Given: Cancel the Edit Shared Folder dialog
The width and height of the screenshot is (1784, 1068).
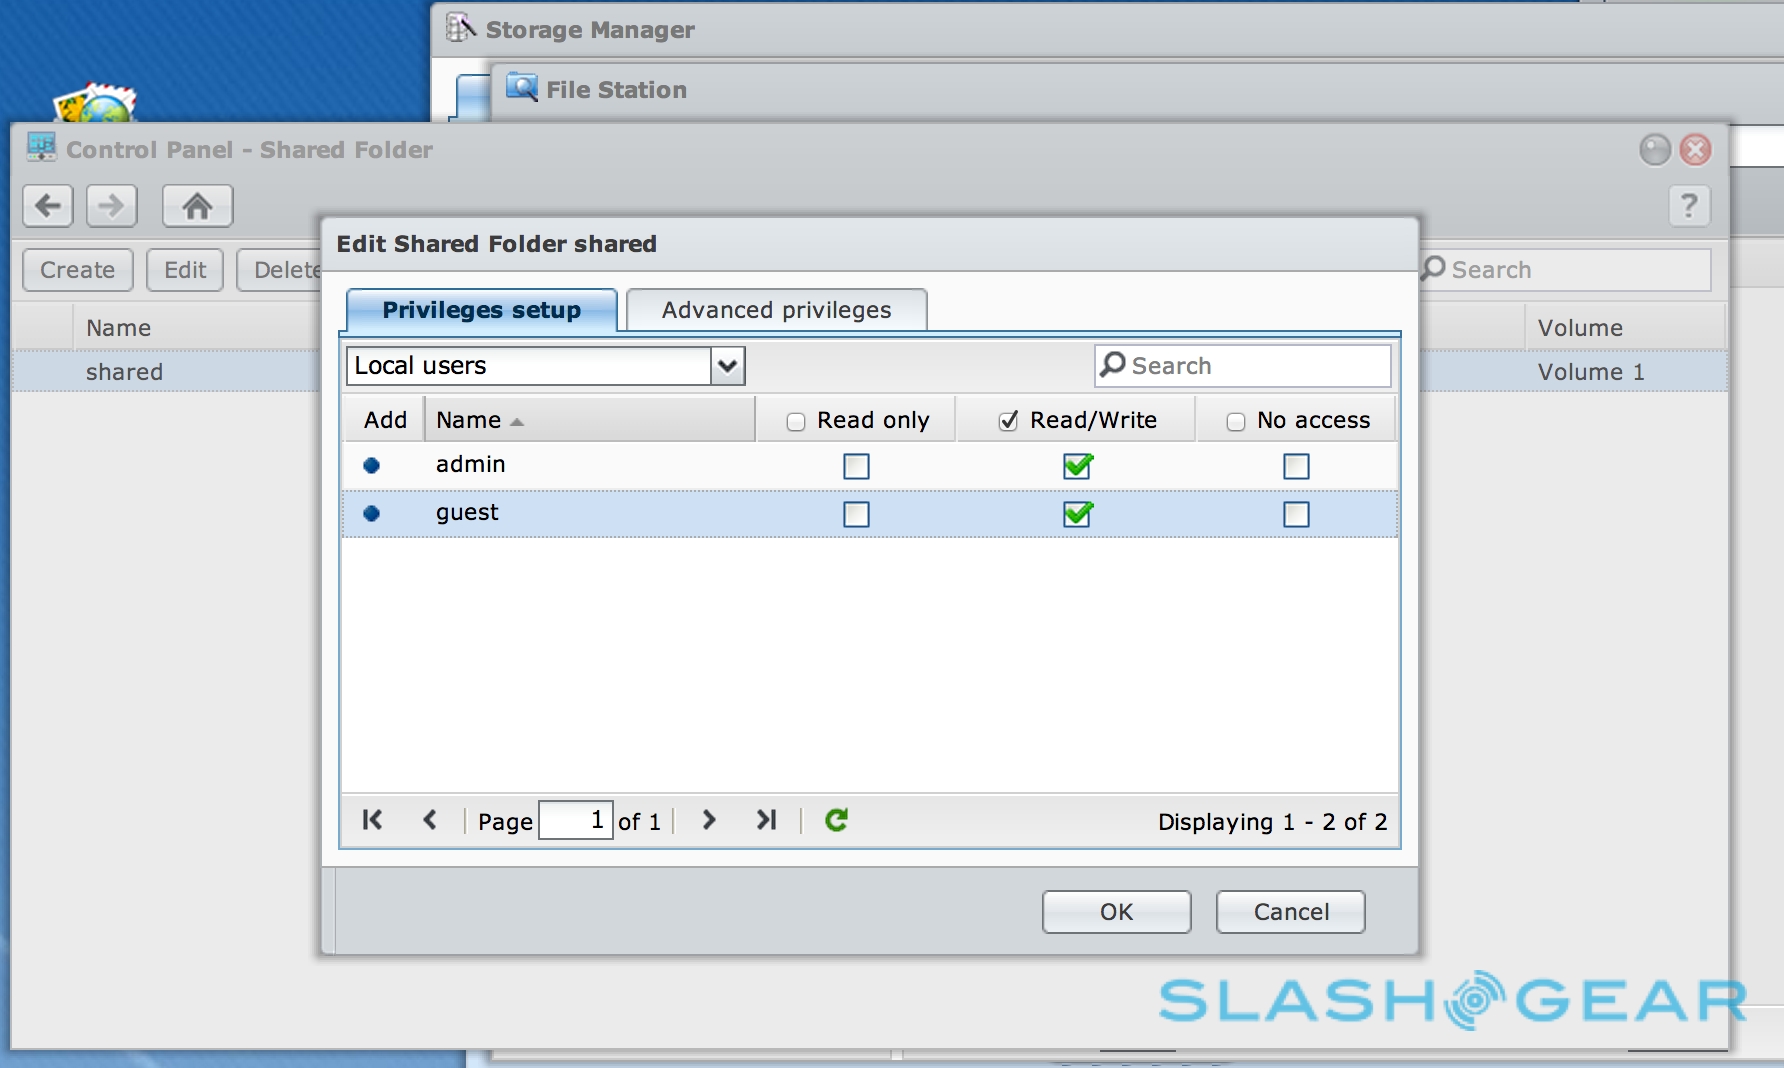Looking at the screenshot, I should coord(1291,912).
